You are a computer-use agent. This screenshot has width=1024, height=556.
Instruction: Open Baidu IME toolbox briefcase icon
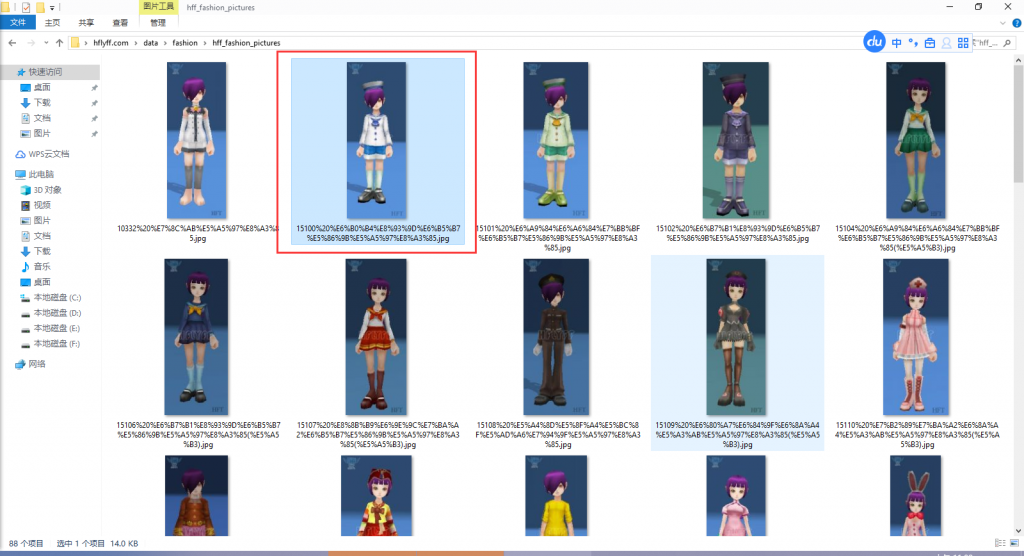click(929, 43)
